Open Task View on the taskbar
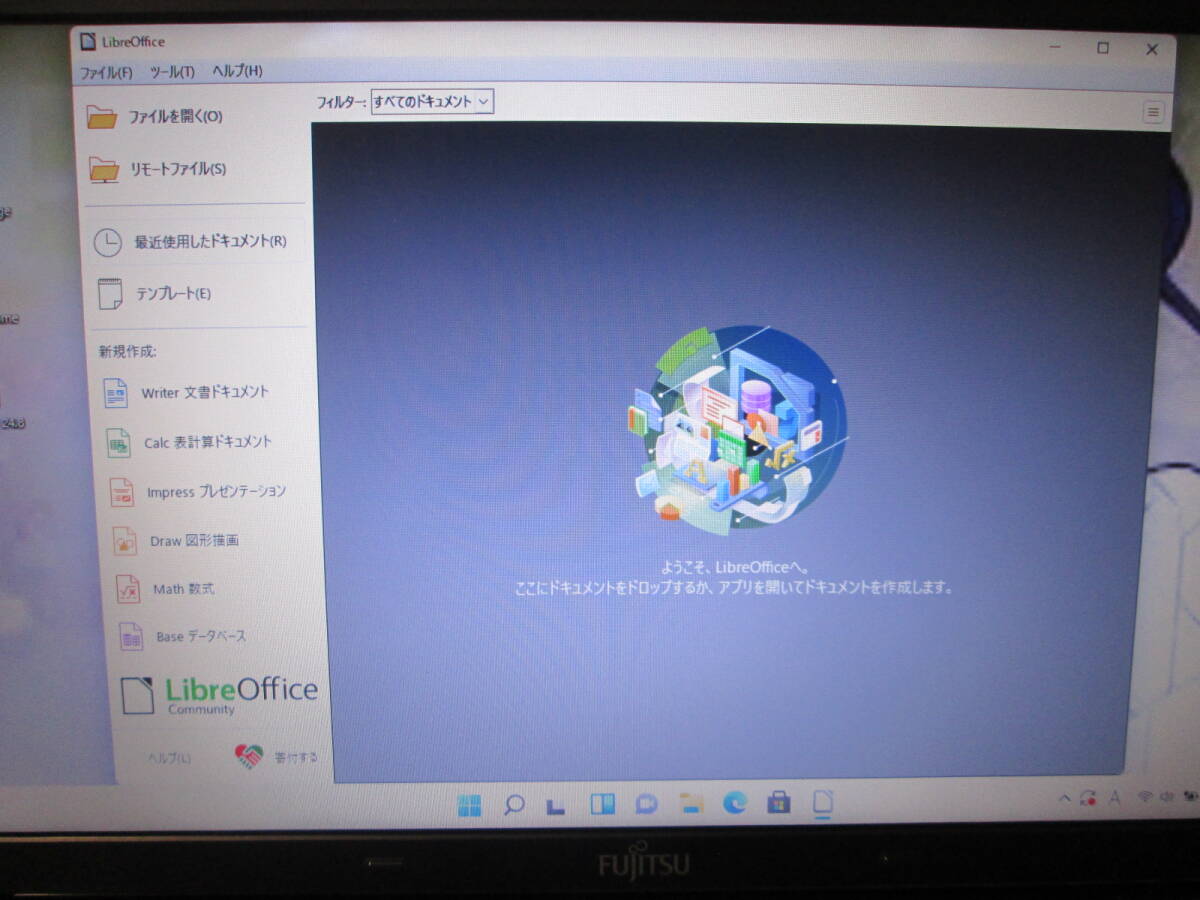This screenshot has height=900, width=1200. click(x=557, y=805)
